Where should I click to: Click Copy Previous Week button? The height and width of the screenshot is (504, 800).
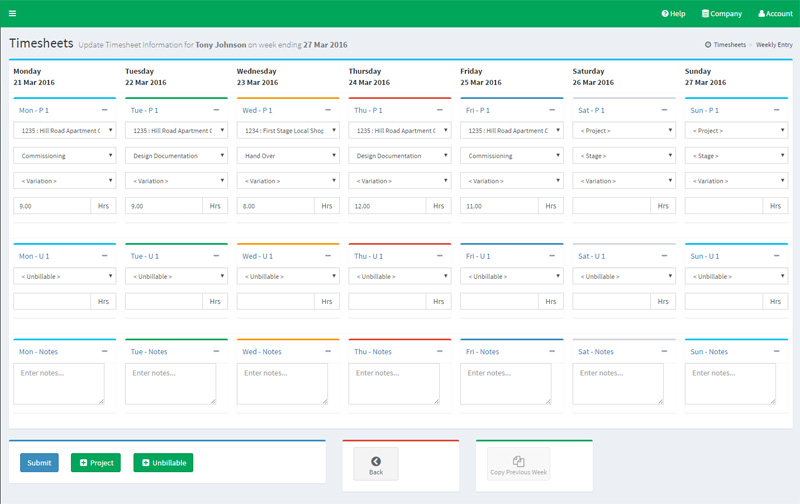click(519, 464)
